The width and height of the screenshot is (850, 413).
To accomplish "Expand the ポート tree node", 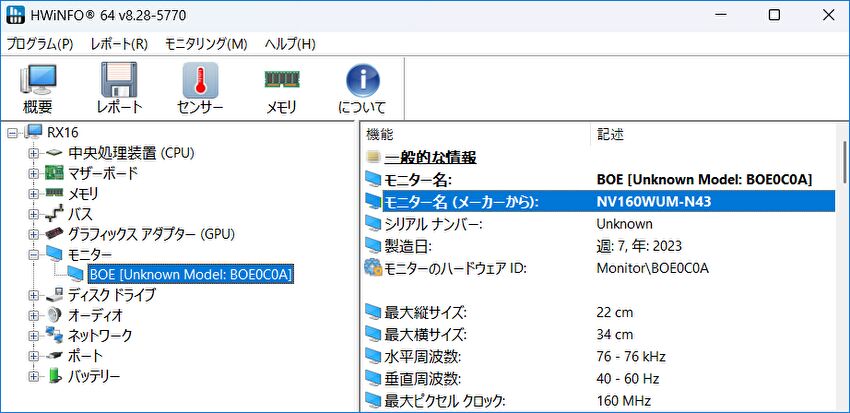I will (34, 356).
